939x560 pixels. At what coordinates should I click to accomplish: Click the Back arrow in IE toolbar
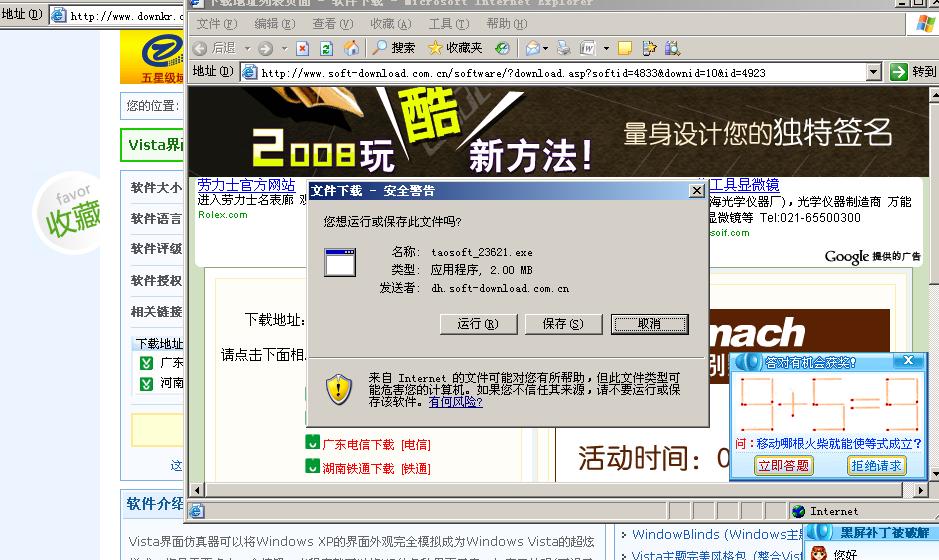(201, 48)
